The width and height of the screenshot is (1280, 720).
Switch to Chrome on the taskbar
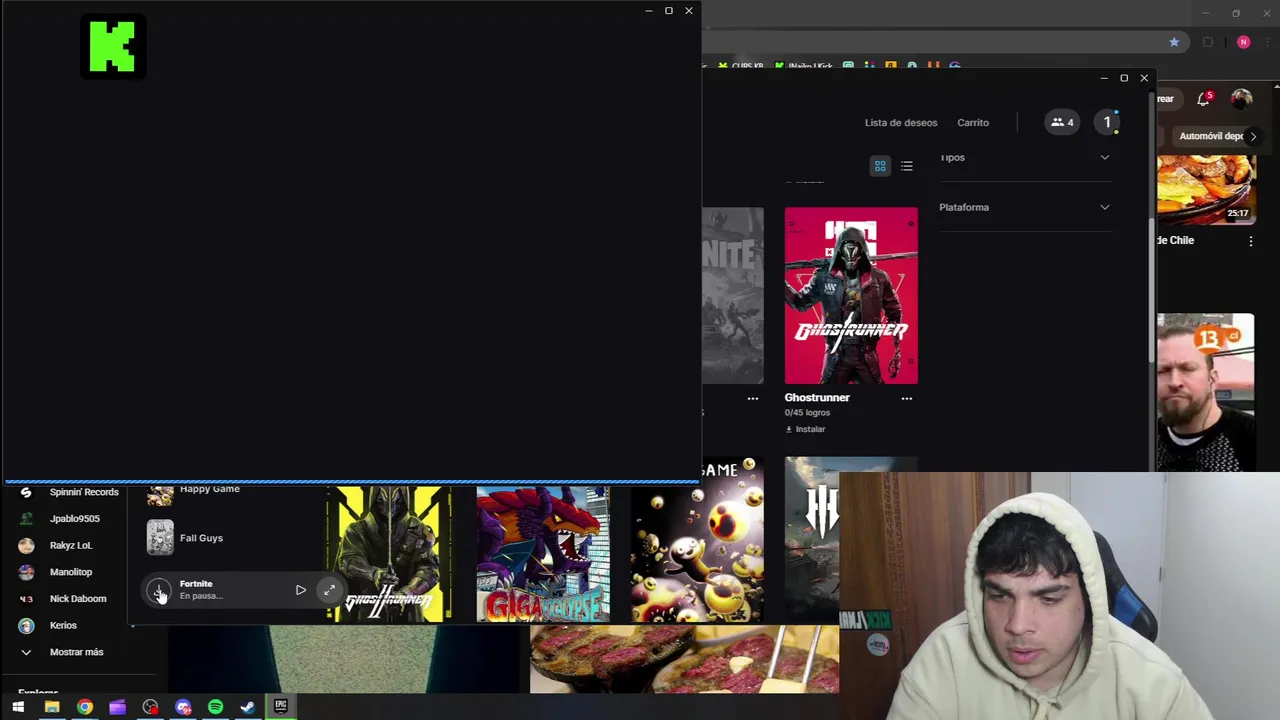85,707
